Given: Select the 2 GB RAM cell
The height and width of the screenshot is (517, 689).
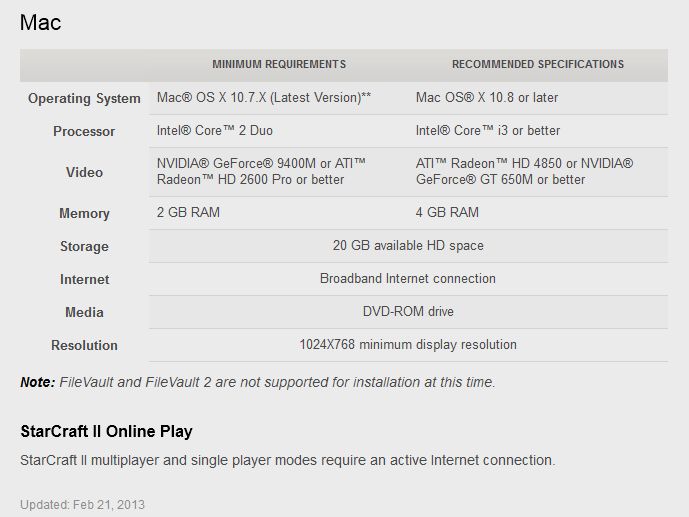Looking at the screenshot, I should (188, 212).
